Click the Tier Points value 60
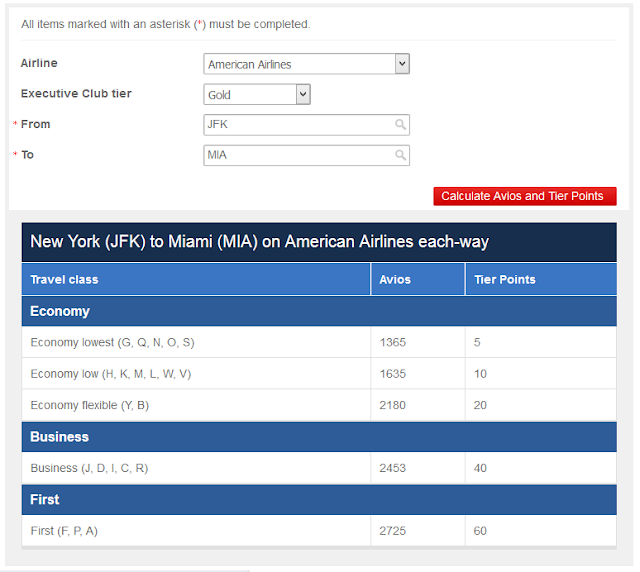This screenshot has width=640, height=572. pyautogui.click(x=480, y=531)
